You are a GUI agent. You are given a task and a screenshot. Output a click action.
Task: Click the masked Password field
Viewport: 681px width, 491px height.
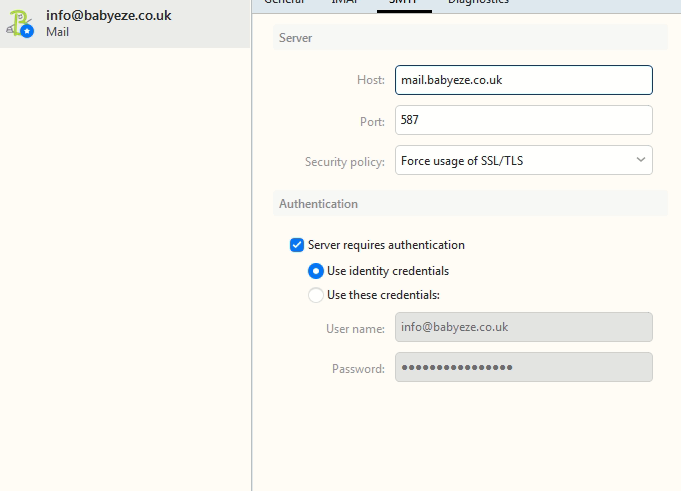pos(523,367)
